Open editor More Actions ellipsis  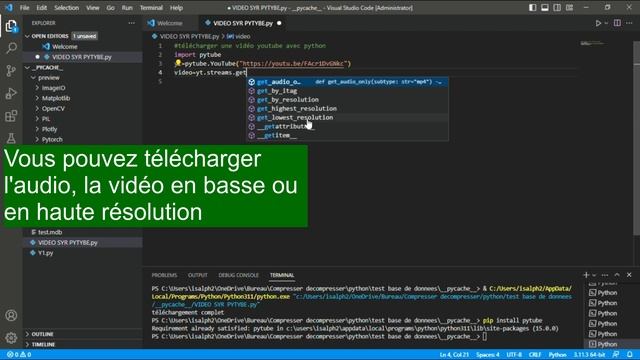[x=629, y=23]
